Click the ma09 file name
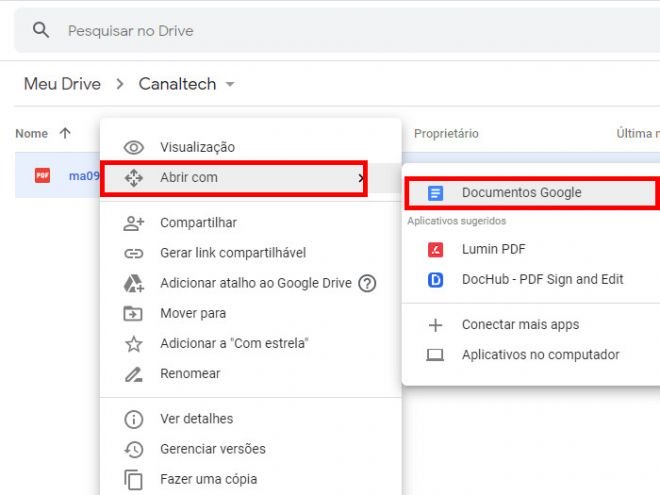 pyautogui.click(x=84, y=176)
